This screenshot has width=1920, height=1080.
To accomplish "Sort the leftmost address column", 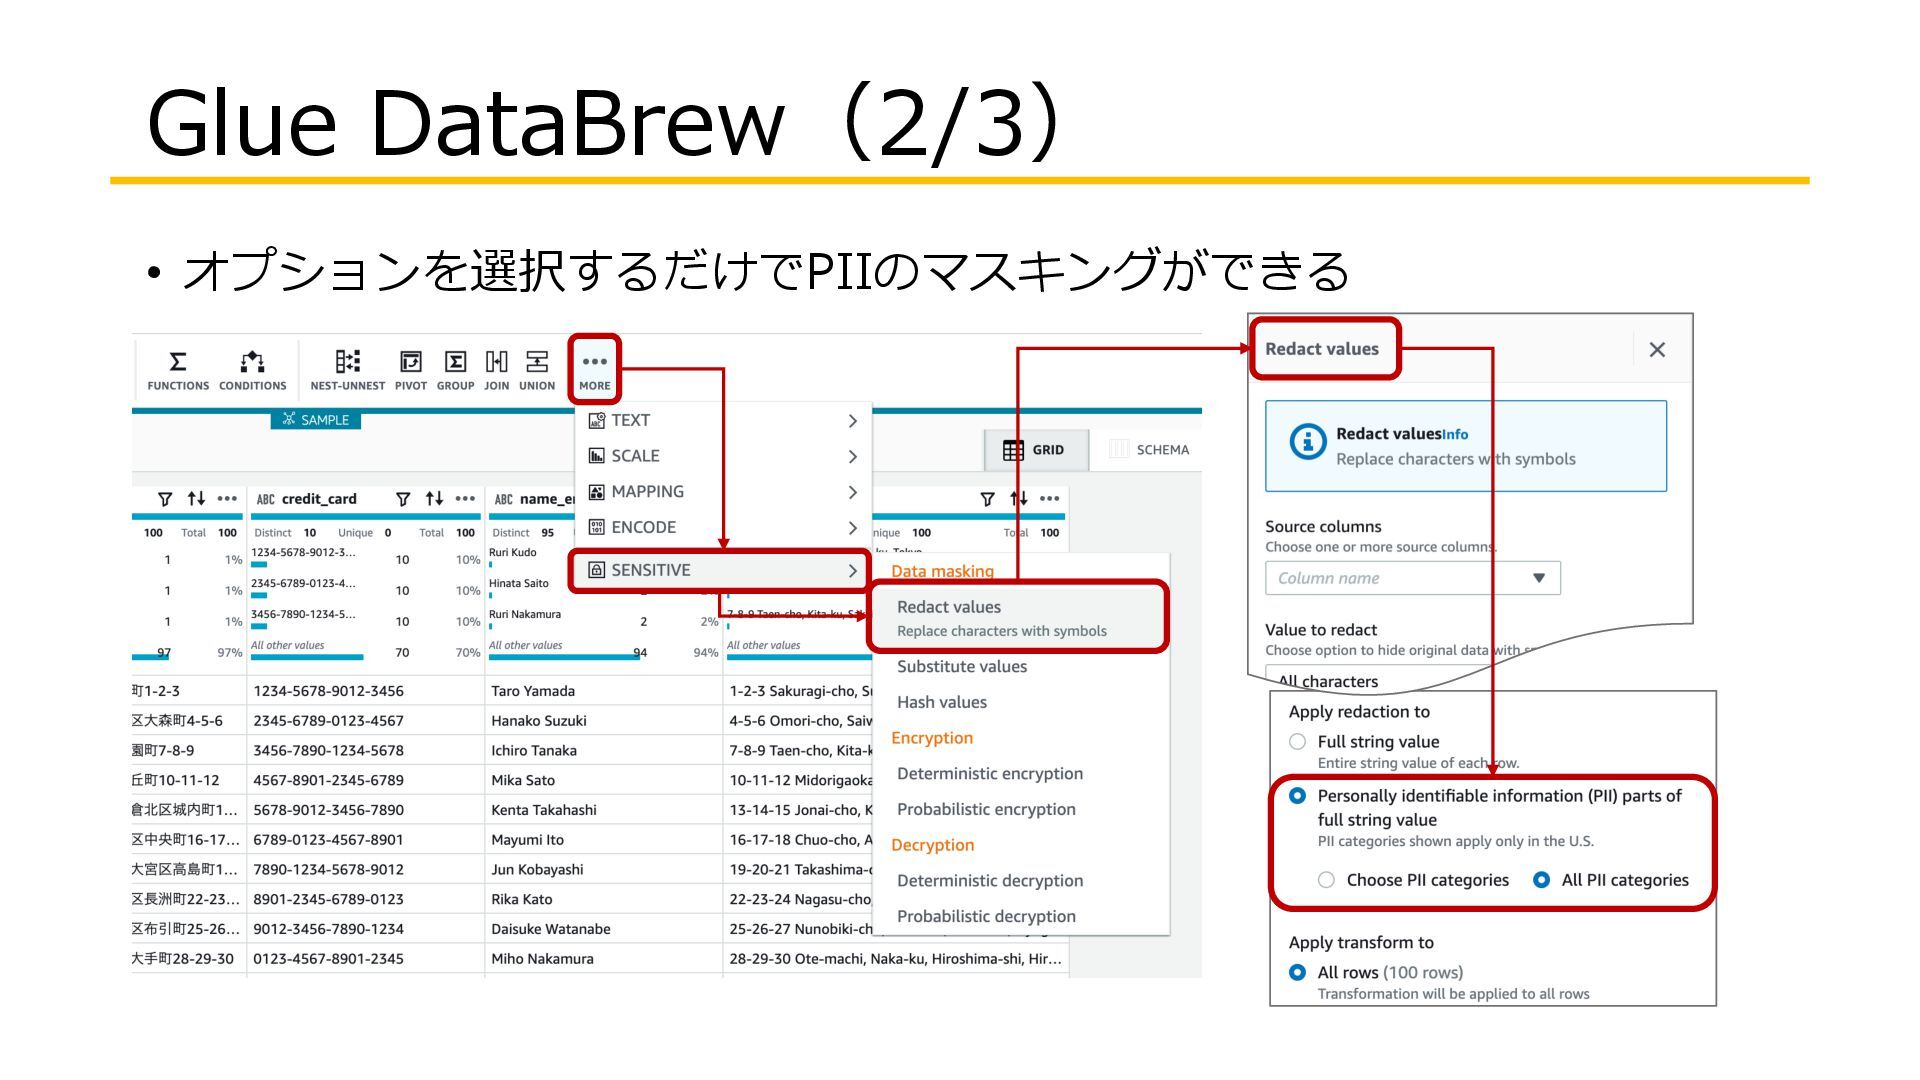I will 196,499.
